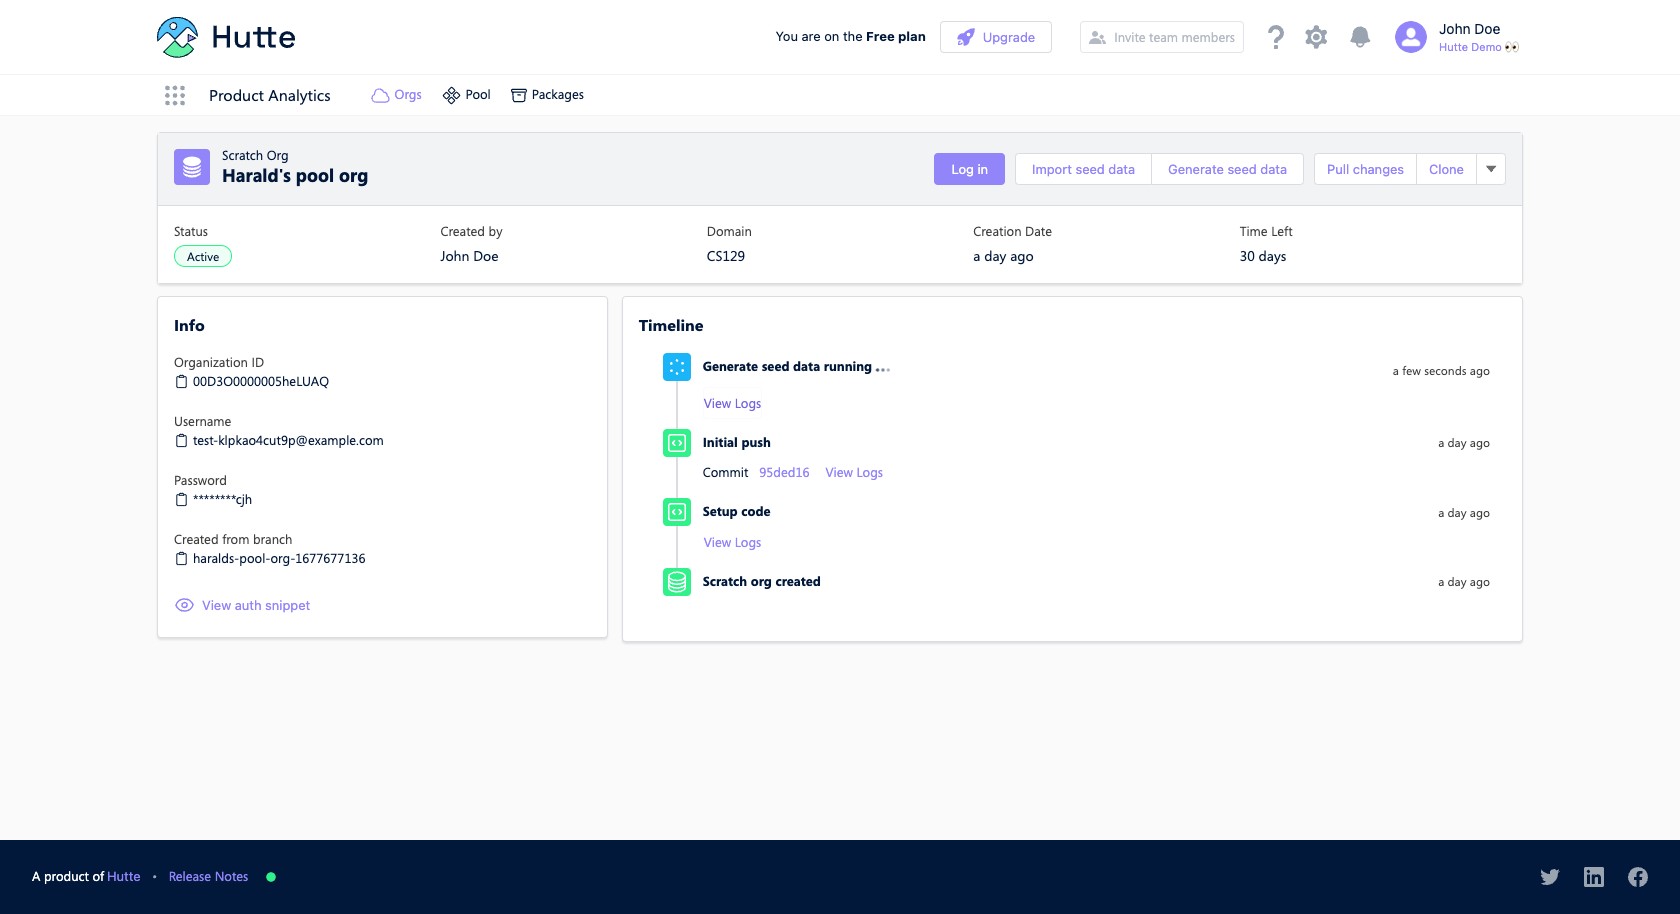The width and height of the screenshot is (1680, 914).
Task: Click Domain value CS129
Action: click(x=726, y=257)
